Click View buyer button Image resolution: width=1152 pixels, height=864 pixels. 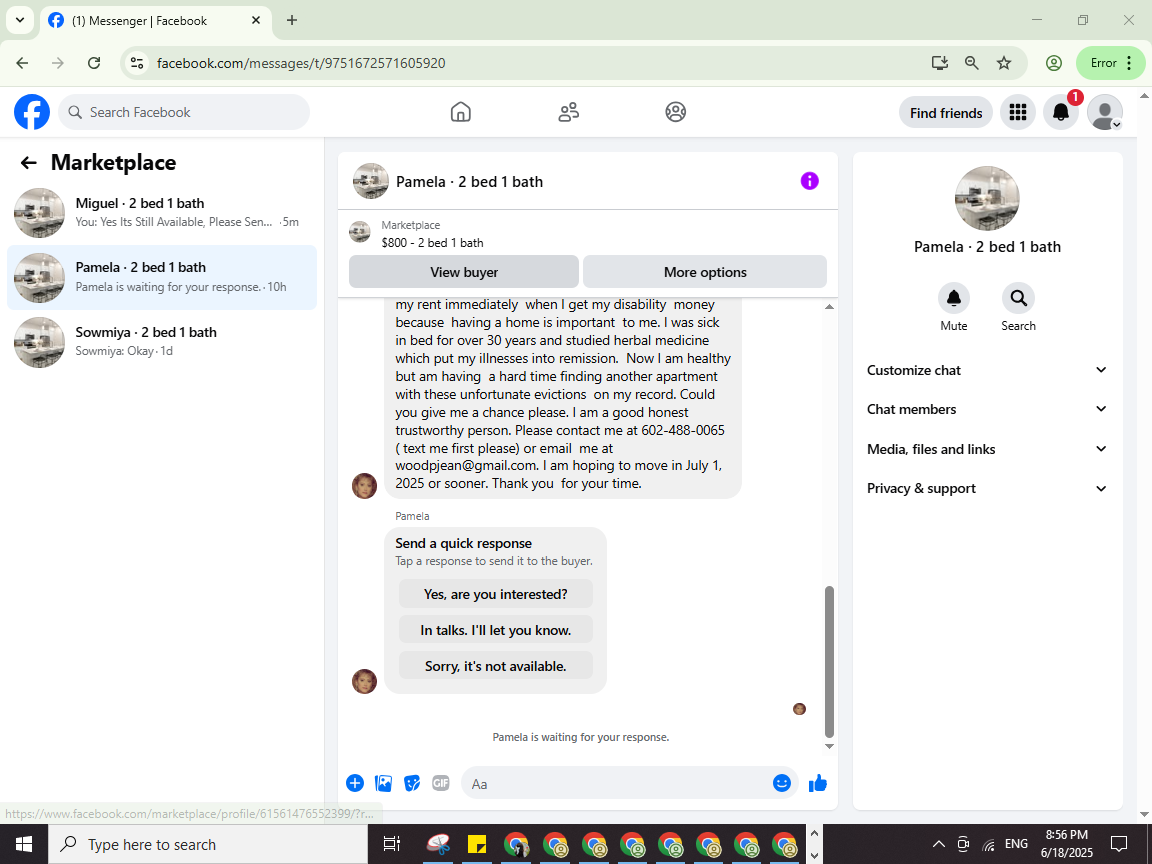point(464,272)
